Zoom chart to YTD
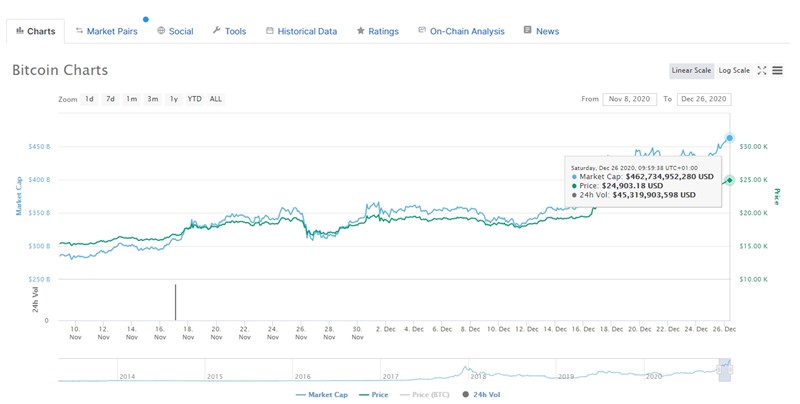 (194, 99)
